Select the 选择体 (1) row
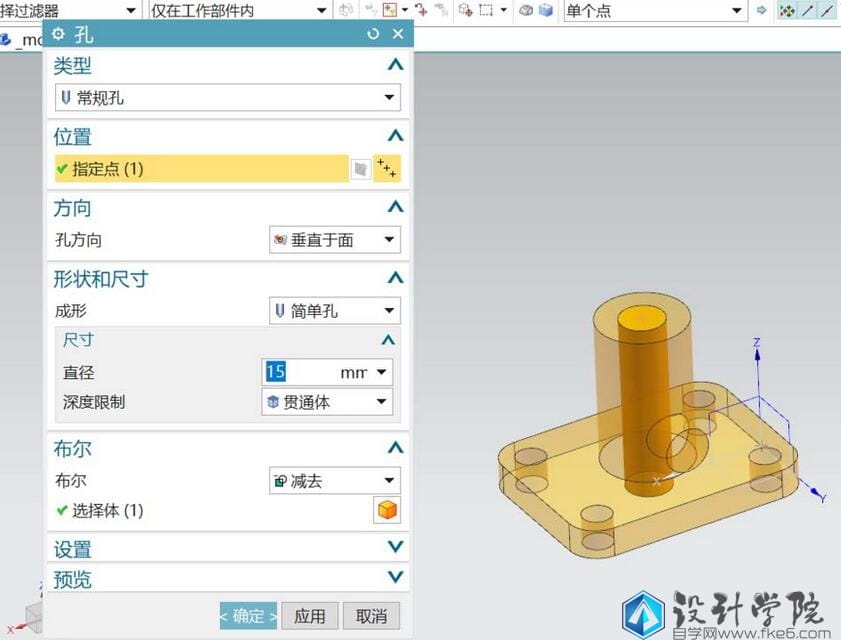Viewport: 841px width, 640px height. click(x=212, y=510)
